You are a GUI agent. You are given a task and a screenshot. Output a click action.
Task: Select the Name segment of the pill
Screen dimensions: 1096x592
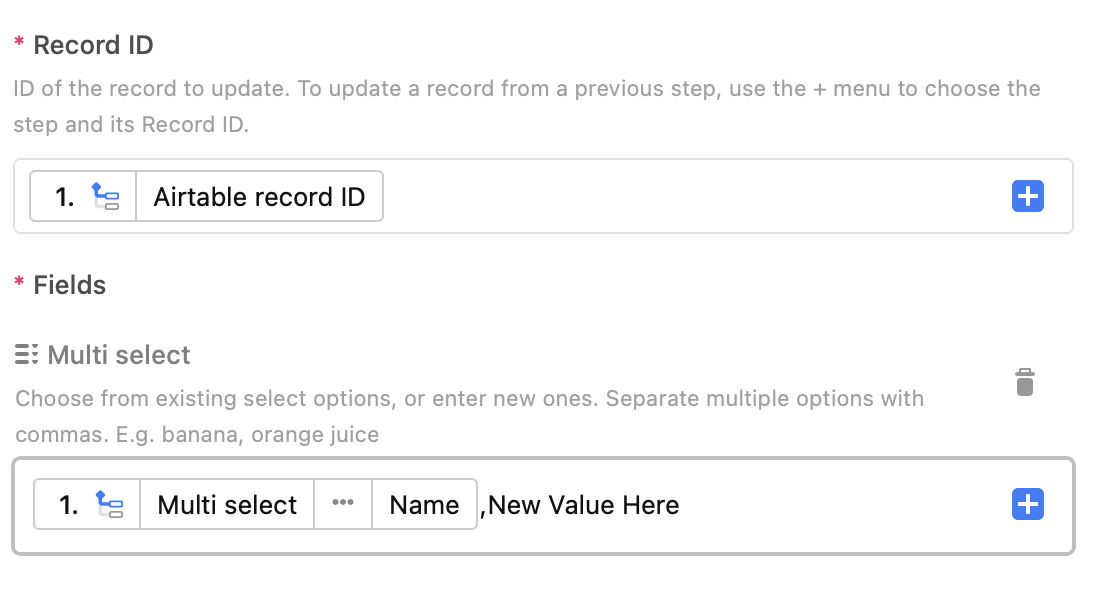pos(424,505)
